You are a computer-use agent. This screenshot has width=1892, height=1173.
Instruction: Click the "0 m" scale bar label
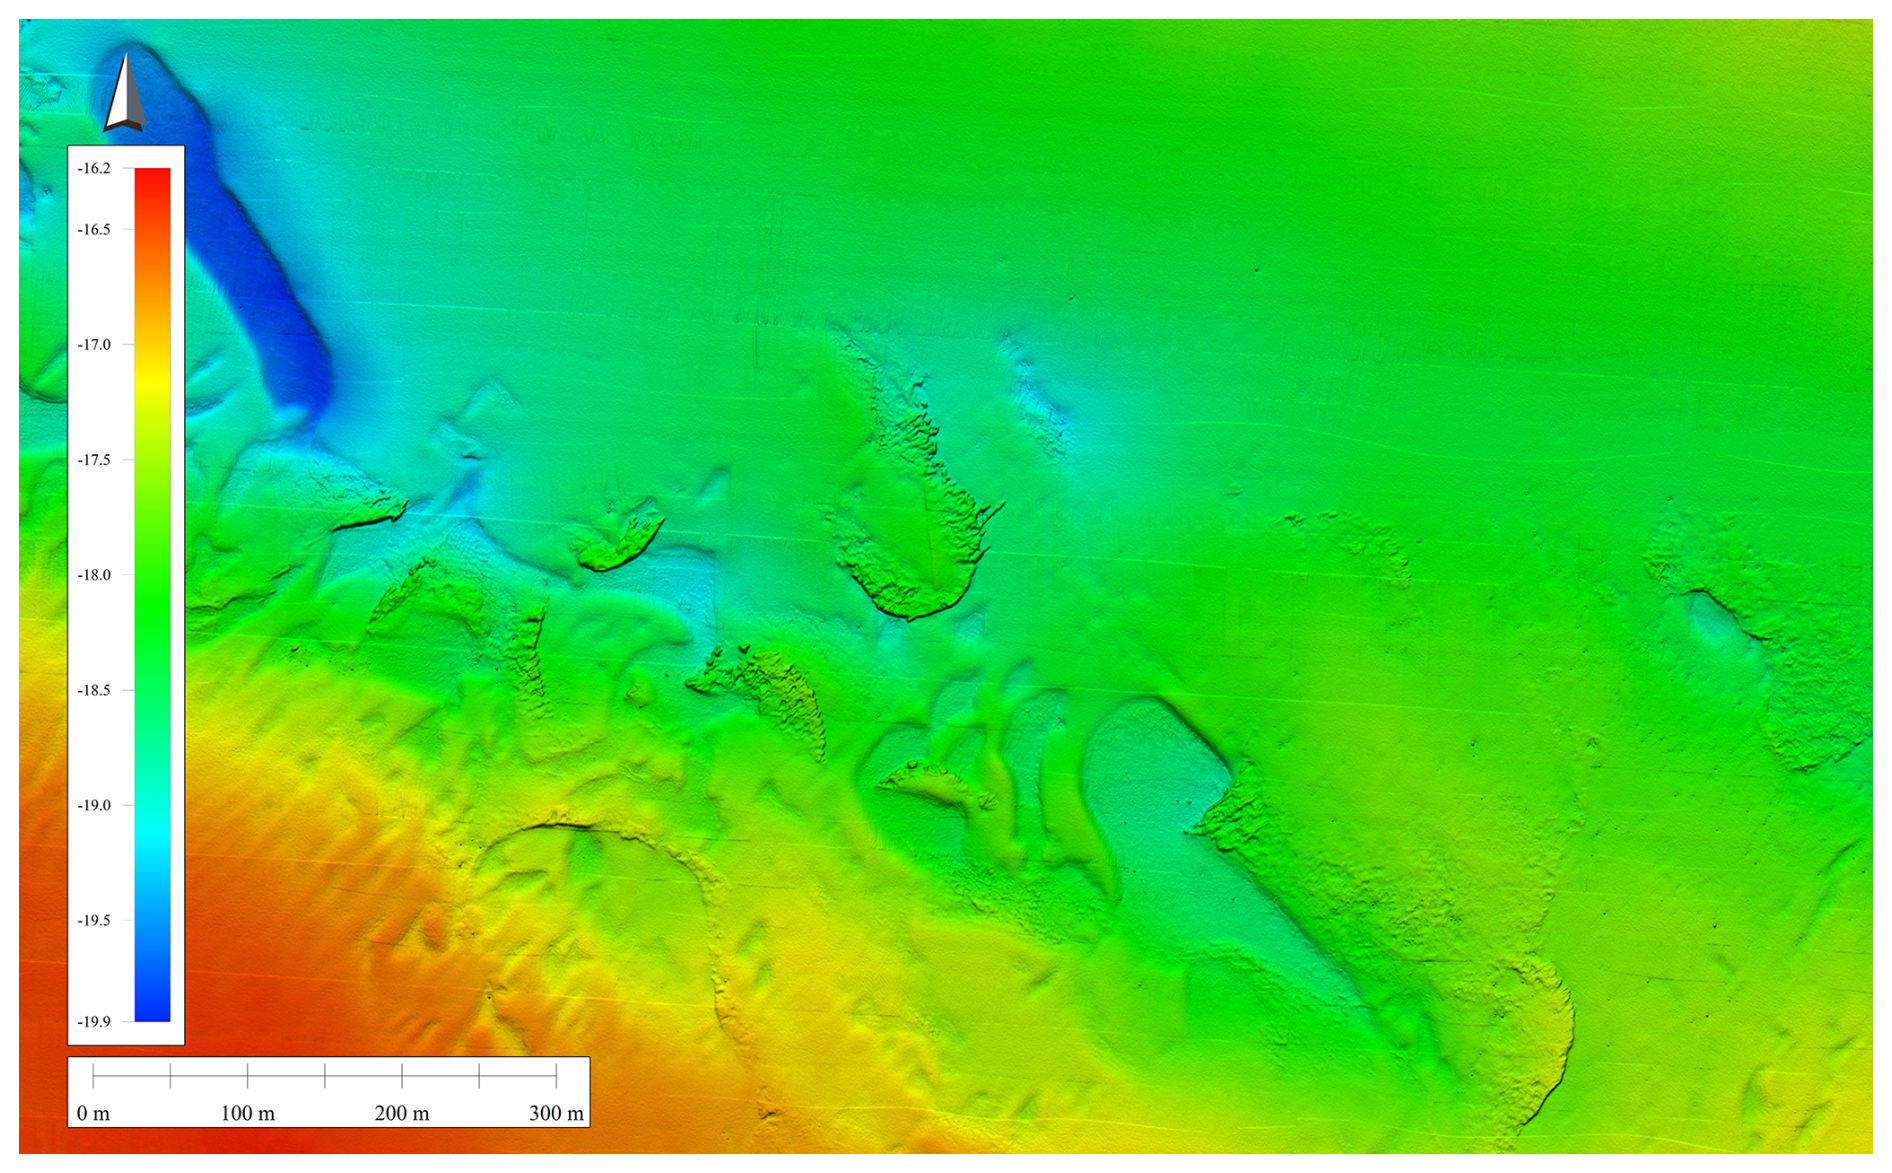pos(93,1113)
